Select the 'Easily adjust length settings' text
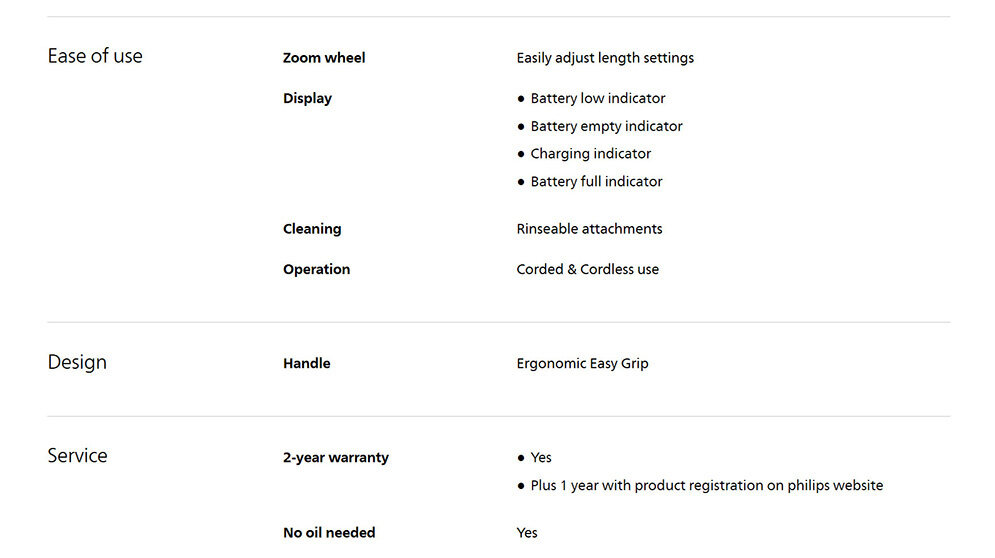The height and width of the screenshot is (558, 995). pos(605,58)
